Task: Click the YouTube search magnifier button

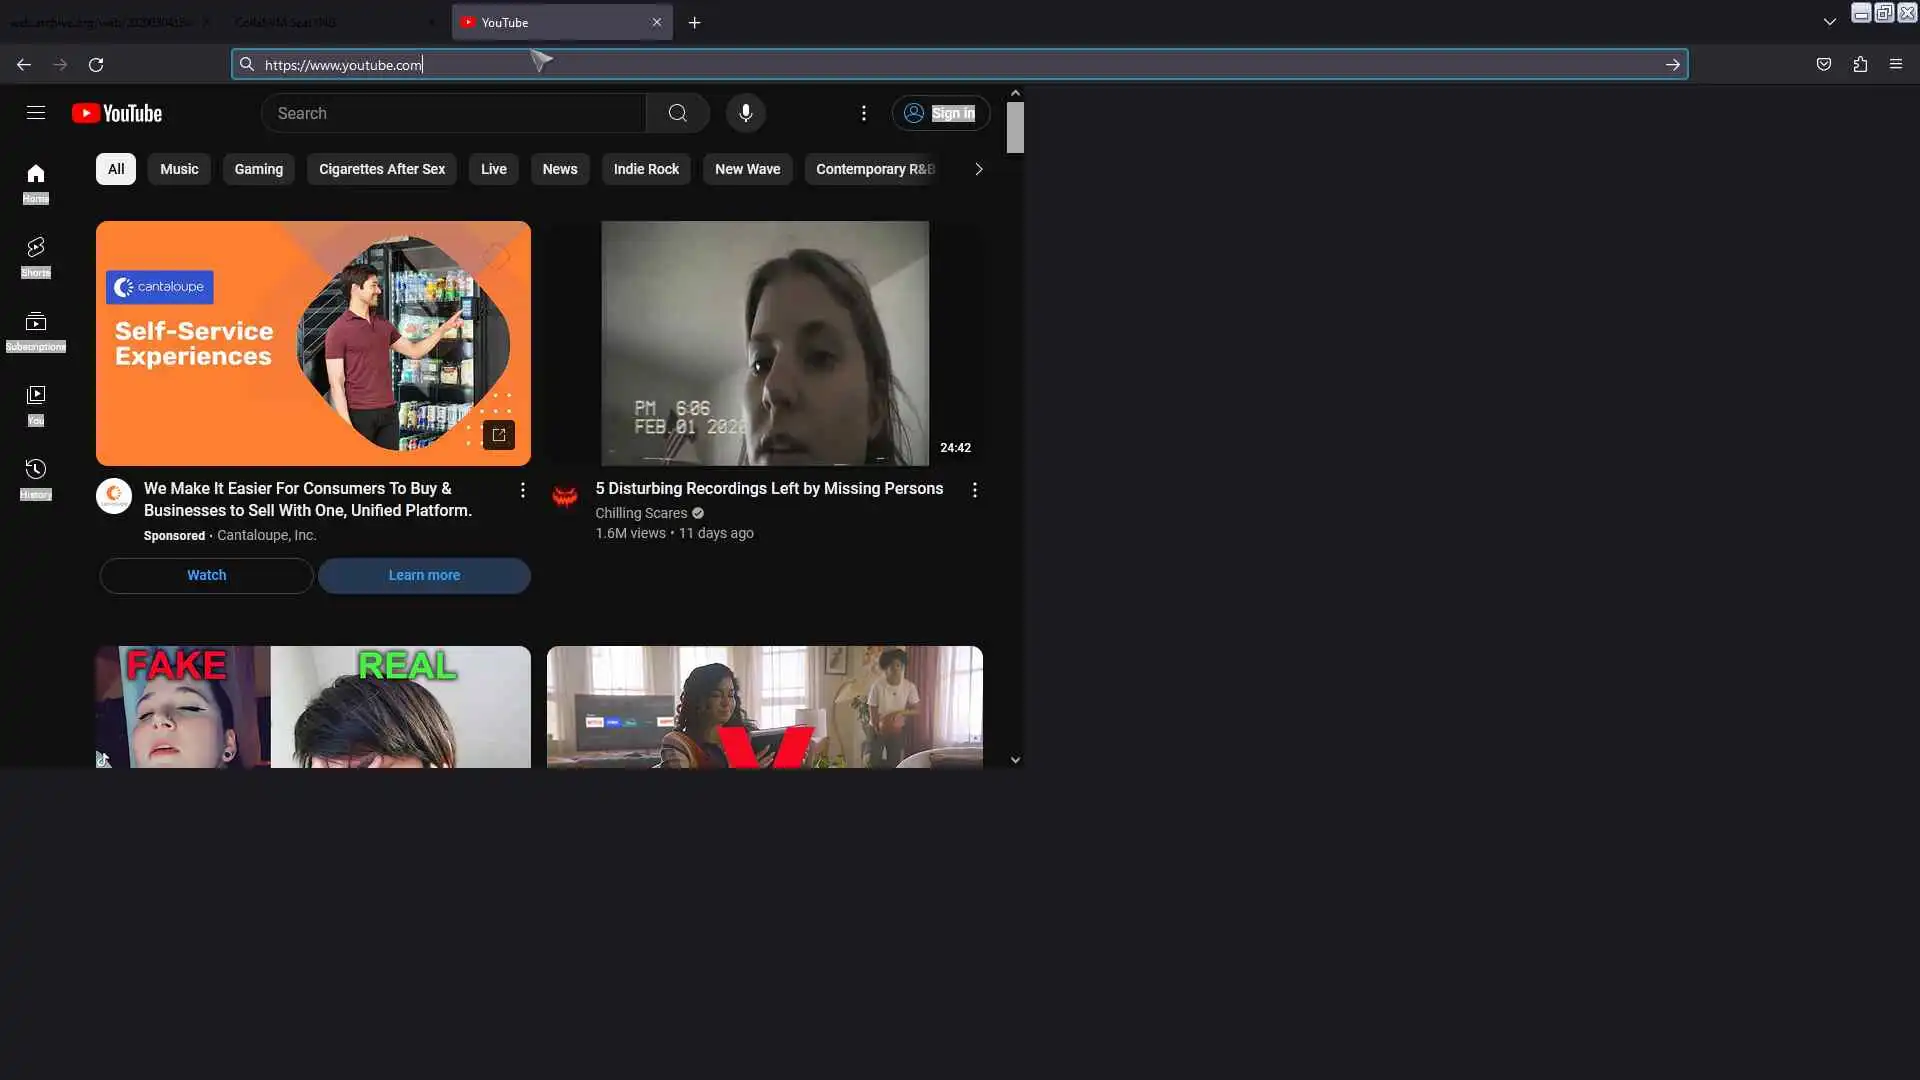Action: (x=678, y=113)
